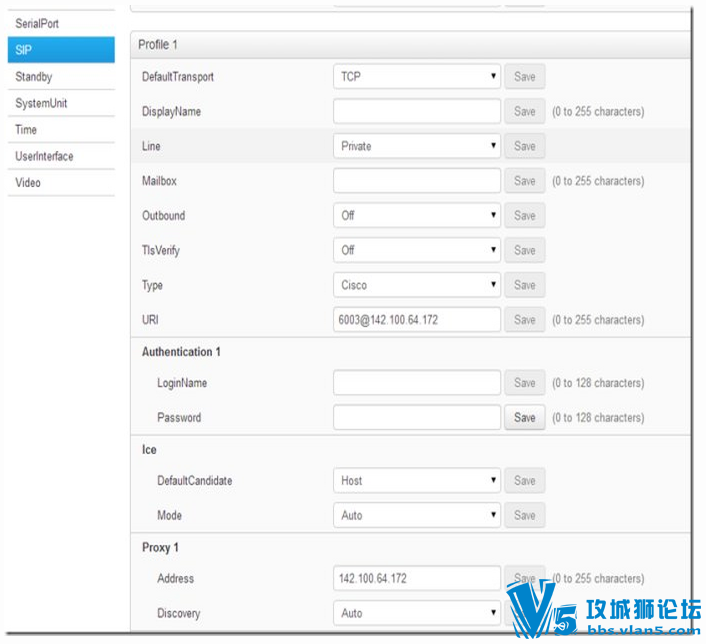Expand the Outbound dropdown
This screenshot has height=644, width=706.
click(x=417, y=215)
